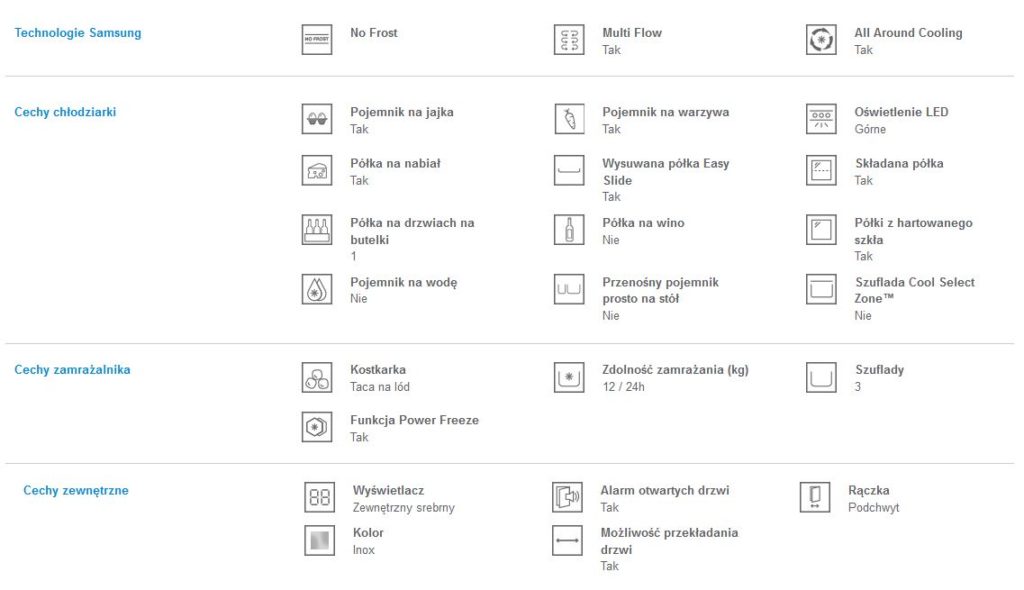Click the water container droplet icon
Viewport: 1024px width, 590px height.
click(x=317, y=289)
